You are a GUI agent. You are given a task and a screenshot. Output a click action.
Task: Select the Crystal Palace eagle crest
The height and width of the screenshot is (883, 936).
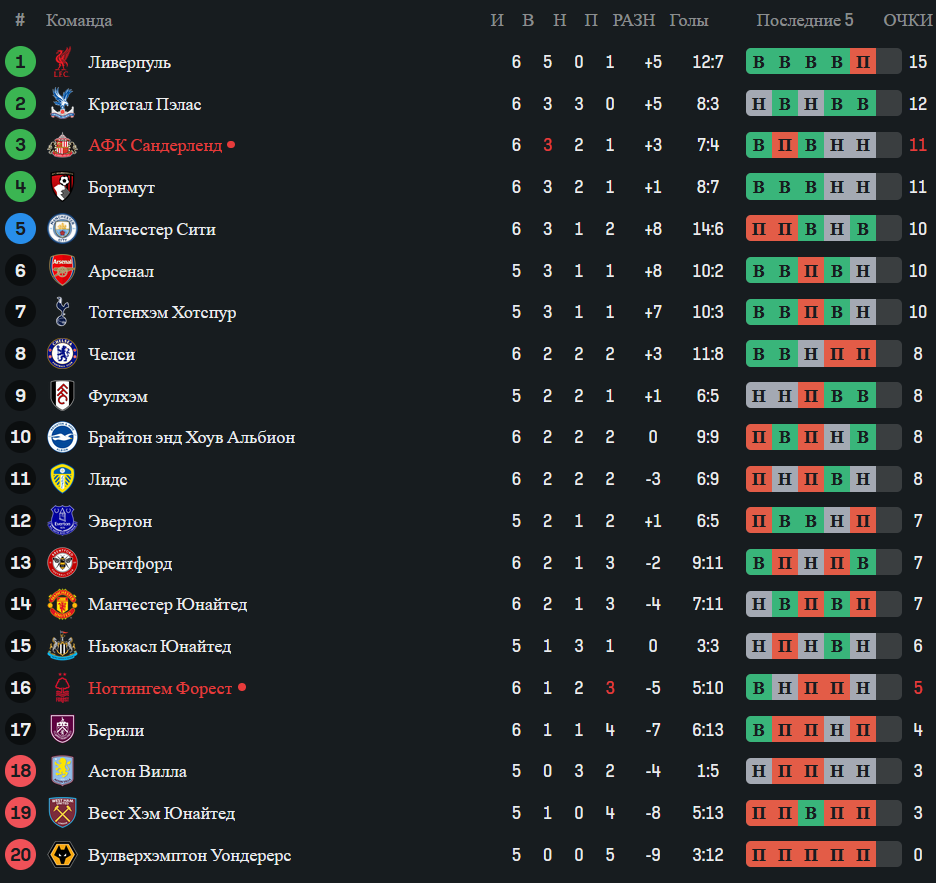click(x=62, y=103)
